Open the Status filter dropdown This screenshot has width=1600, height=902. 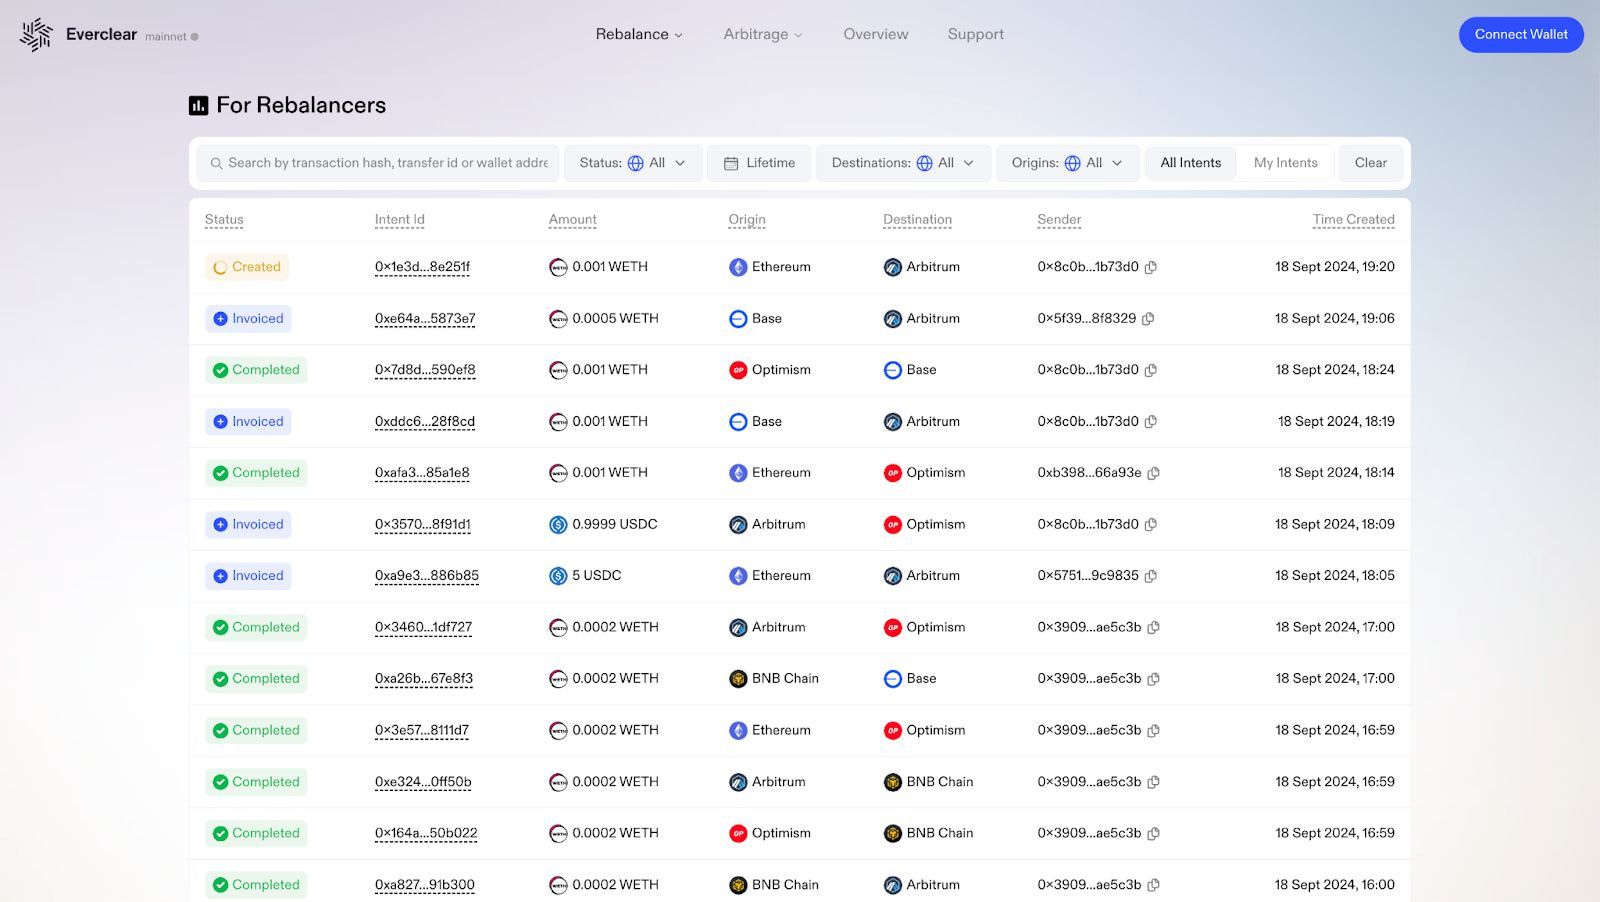632,163
